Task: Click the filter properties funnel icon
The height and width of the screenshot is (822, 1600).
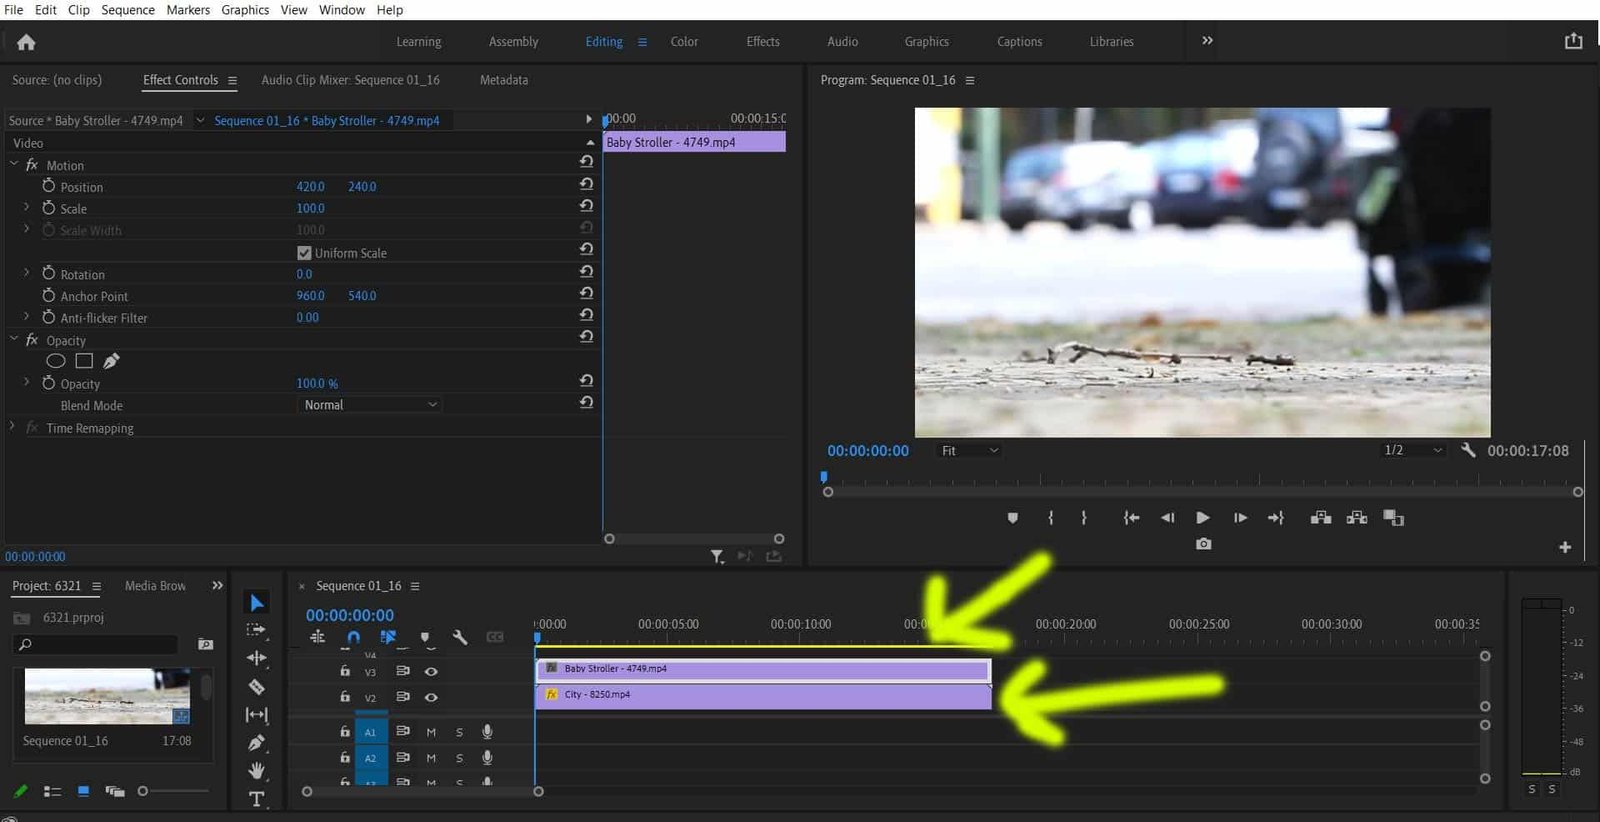Action: point(717,557)
